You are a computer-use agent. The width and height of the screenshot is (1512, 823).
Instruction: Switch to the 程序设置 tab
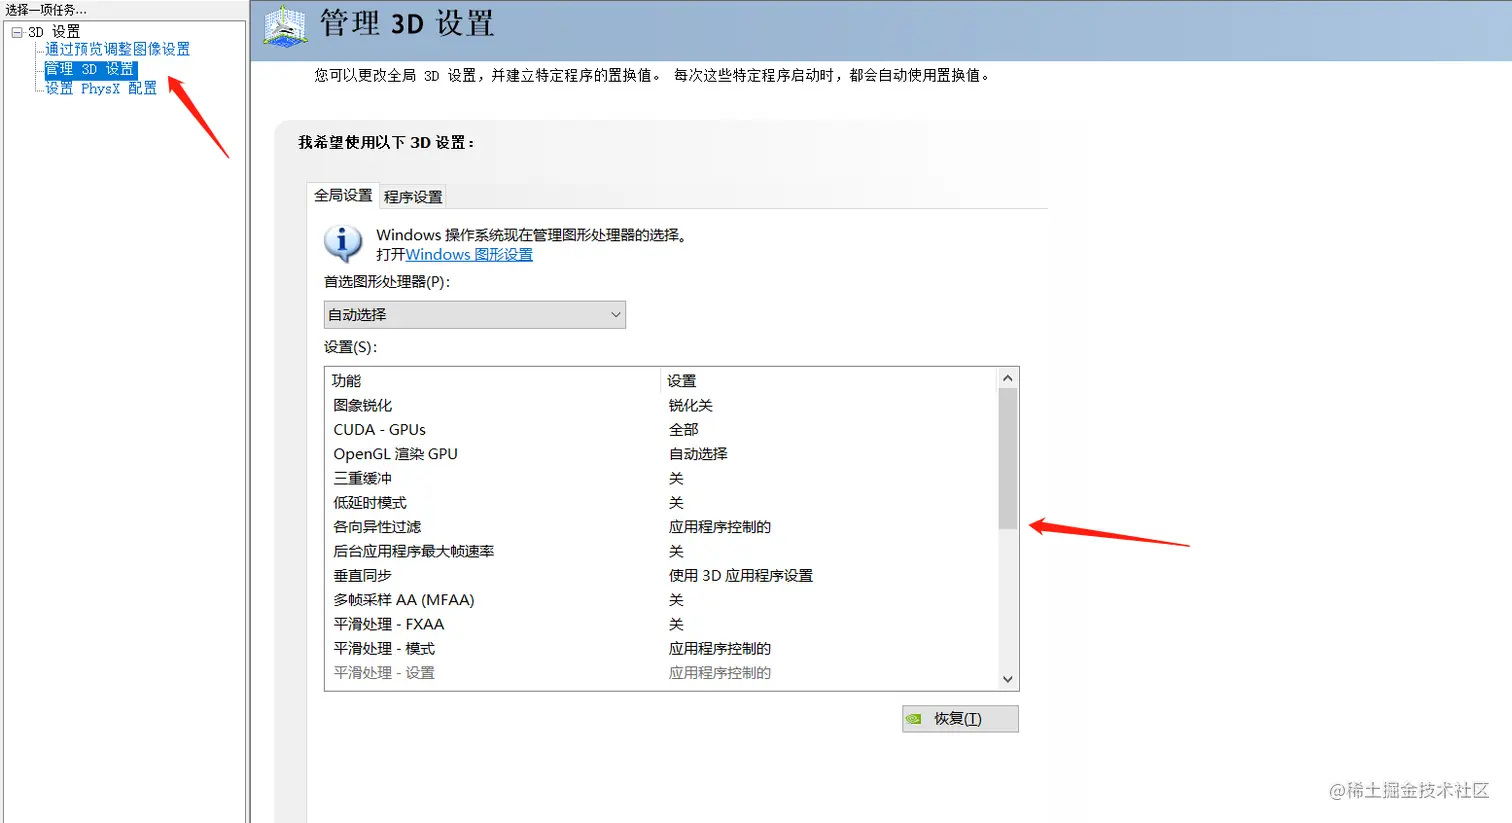click(413, 197)
